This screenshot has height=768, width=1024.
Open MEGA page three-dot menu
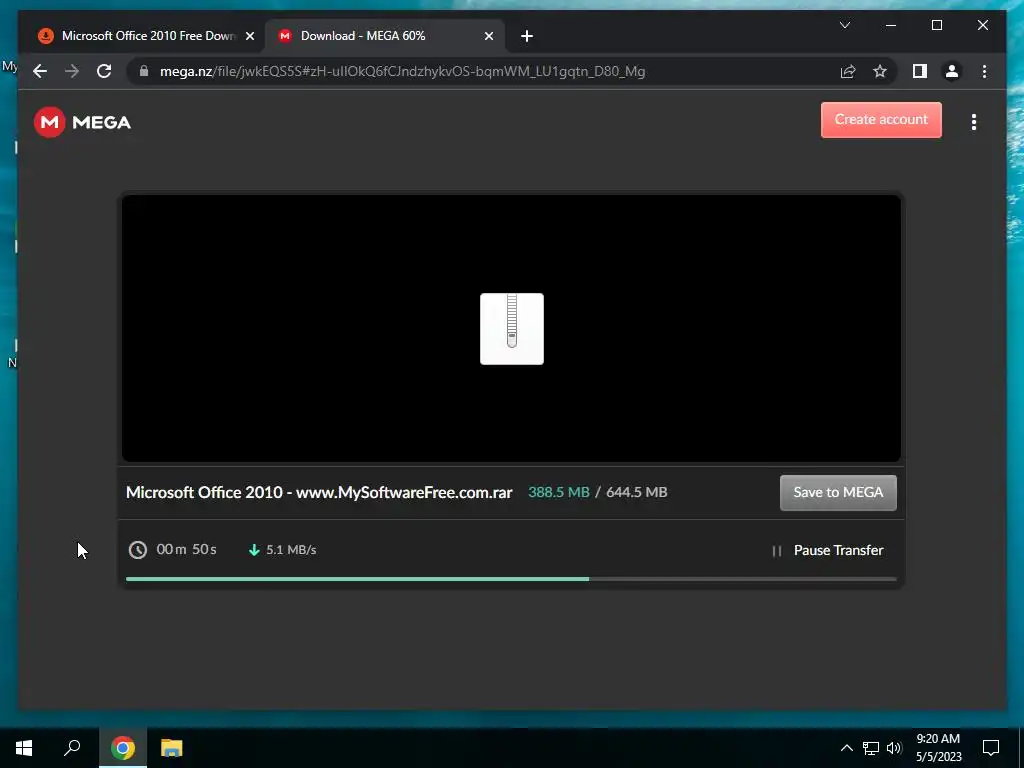[974, 122]
